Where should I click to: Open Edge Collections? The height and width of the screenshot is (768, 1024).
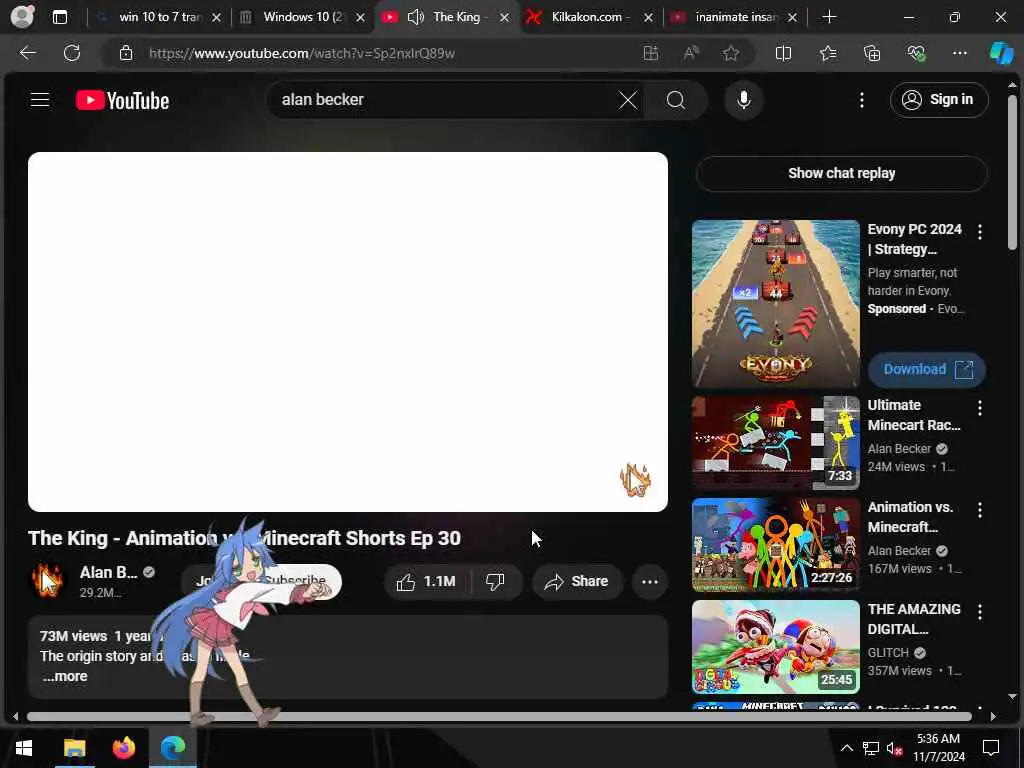(872, 54)
